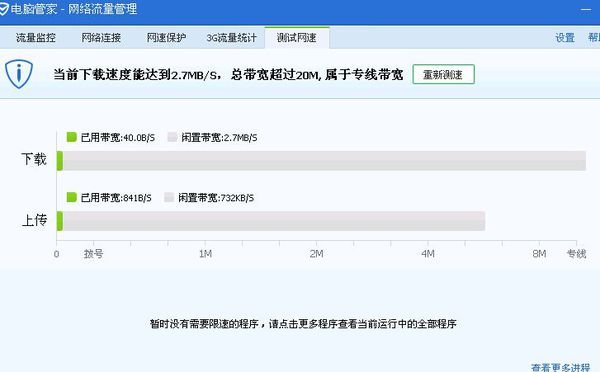Screen dimensions: 600x372
Task: Open 设置 link in top right
Action: point(565,38)
